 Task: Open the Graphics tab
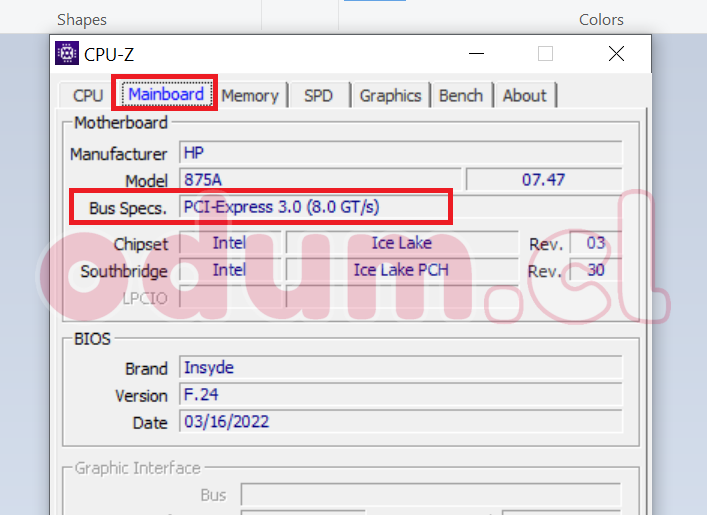390,96
